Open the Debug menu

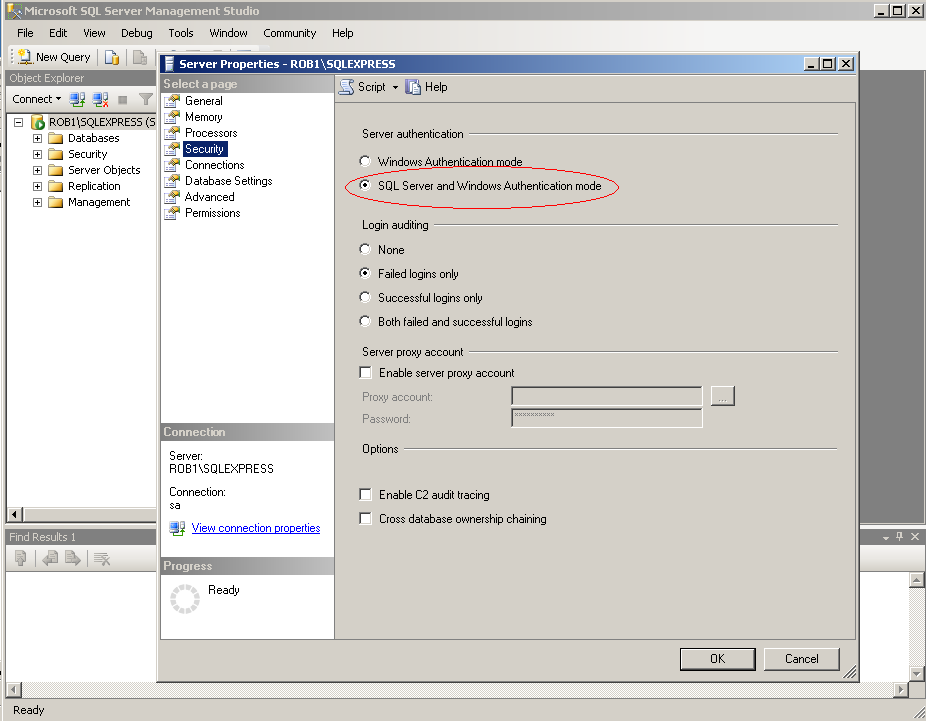[x=136, y=33]
